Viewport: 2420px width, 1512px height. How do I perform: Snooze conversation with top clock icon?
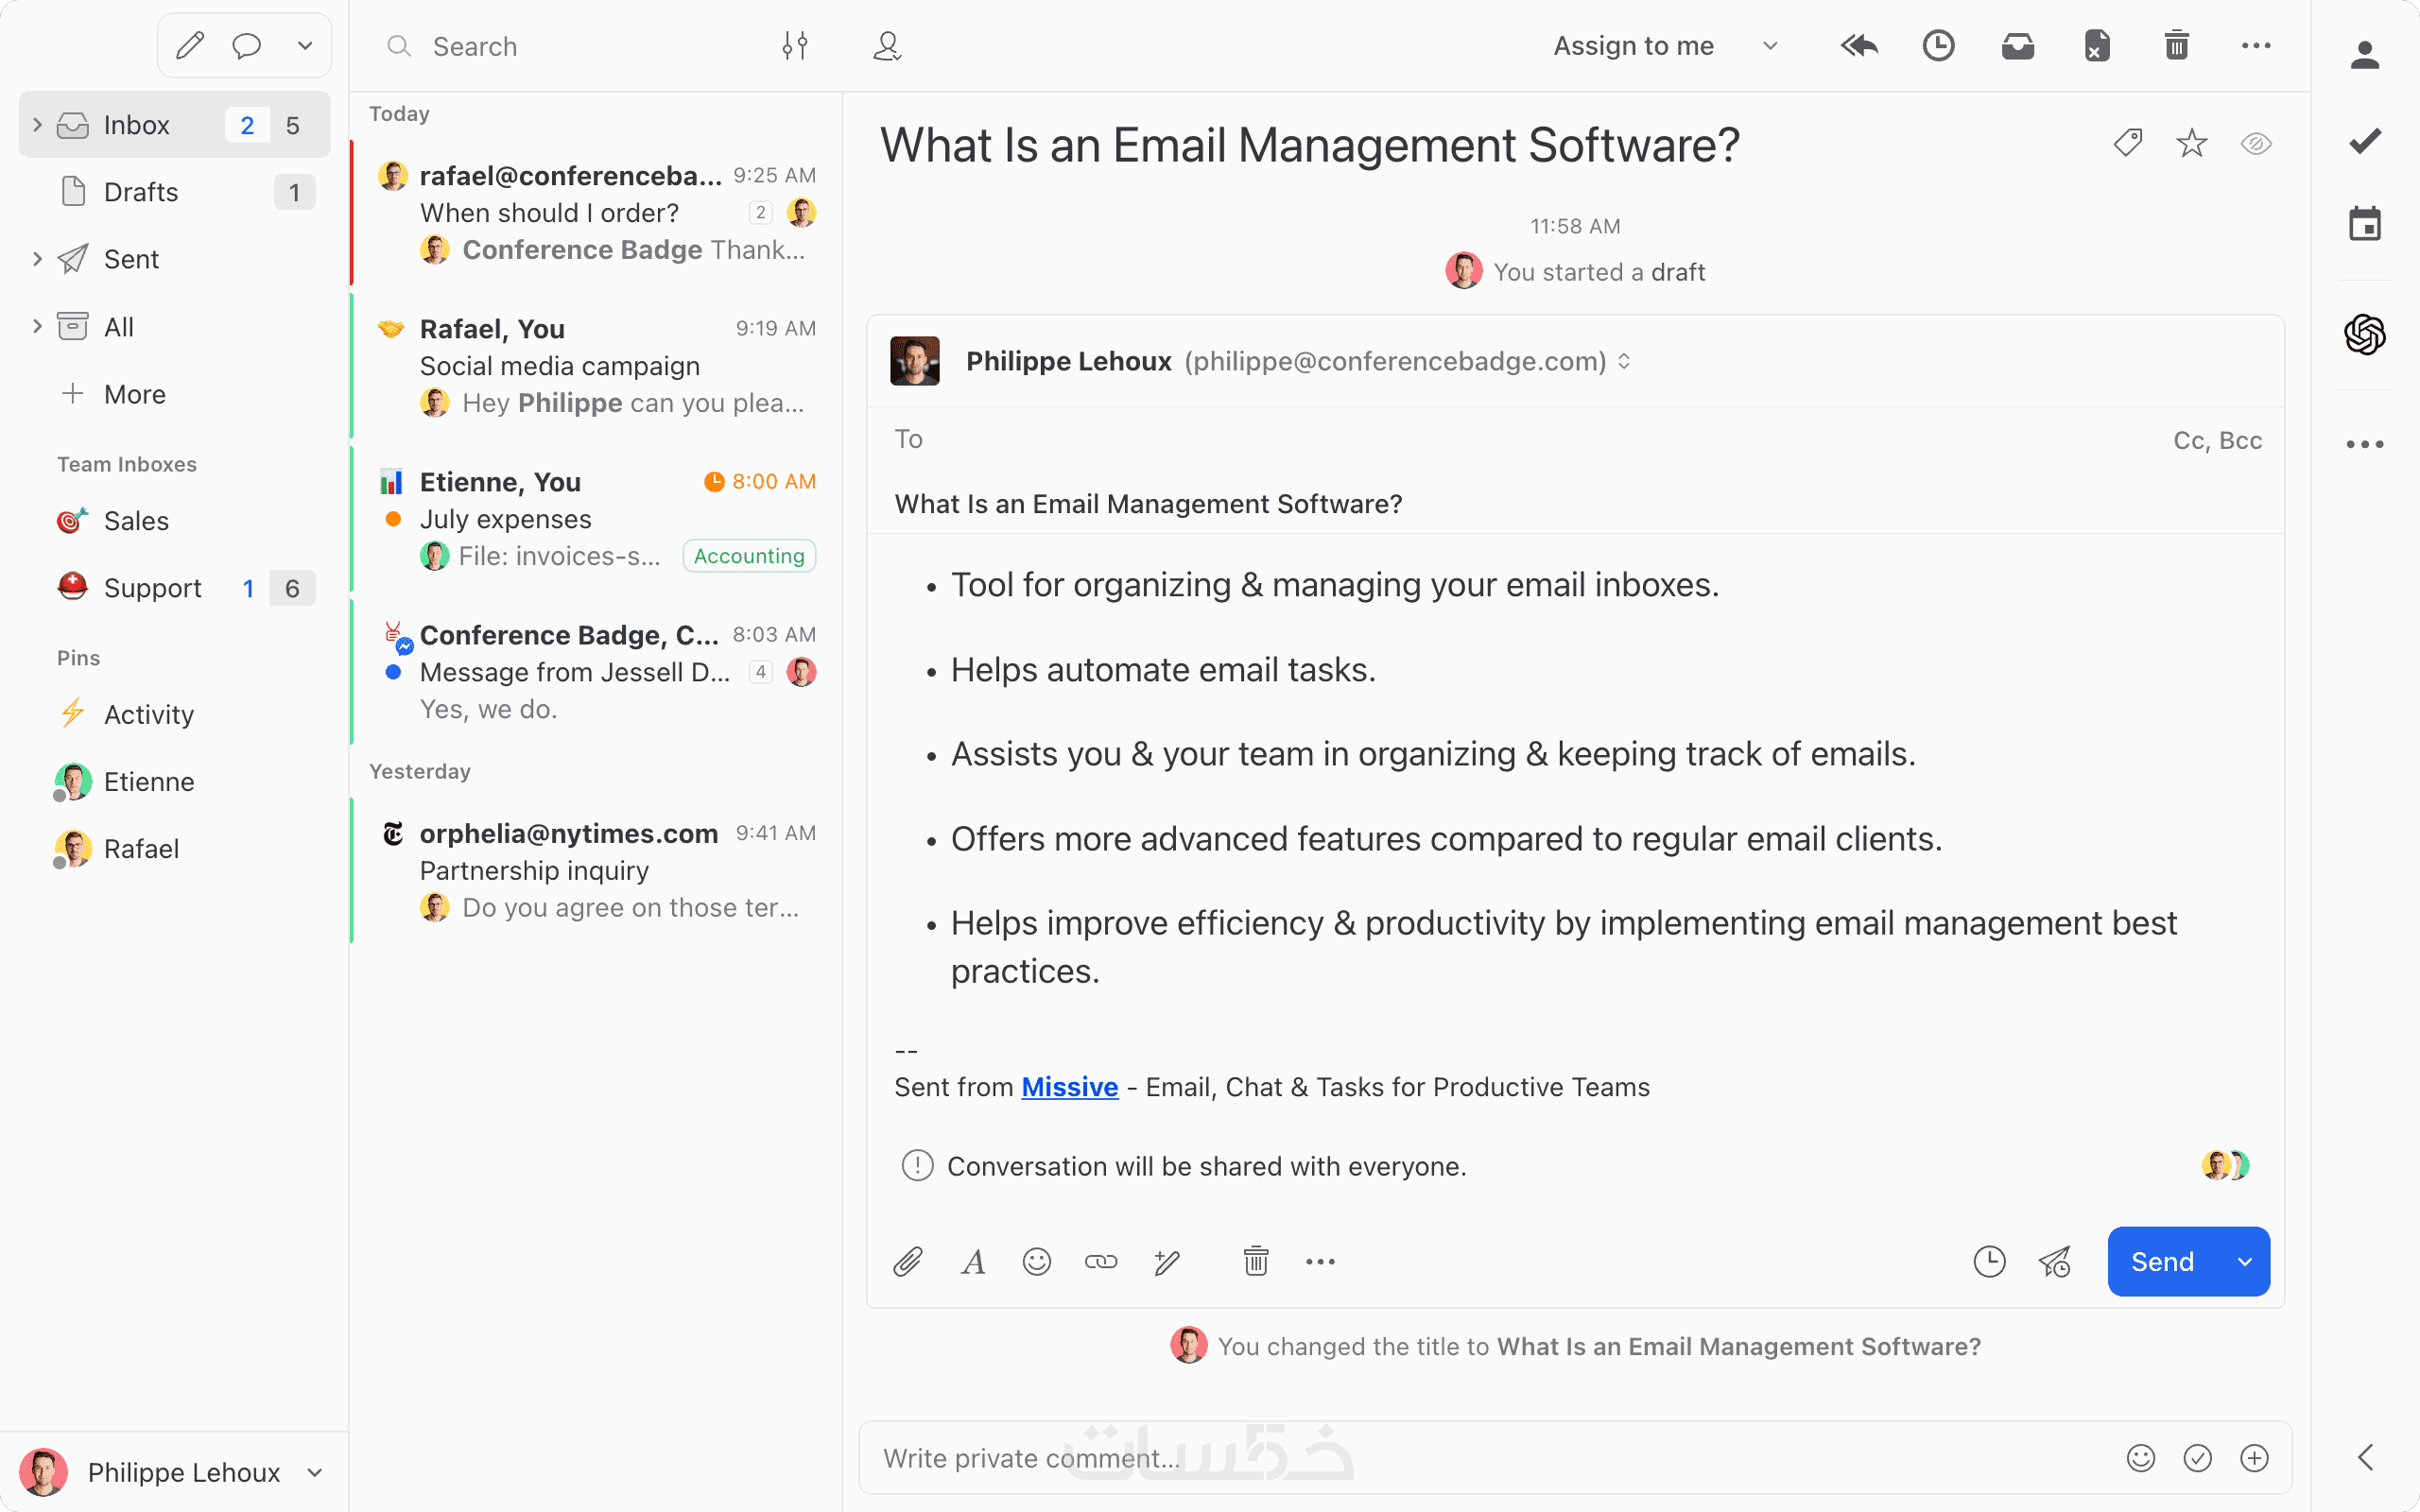point(1938,46)
